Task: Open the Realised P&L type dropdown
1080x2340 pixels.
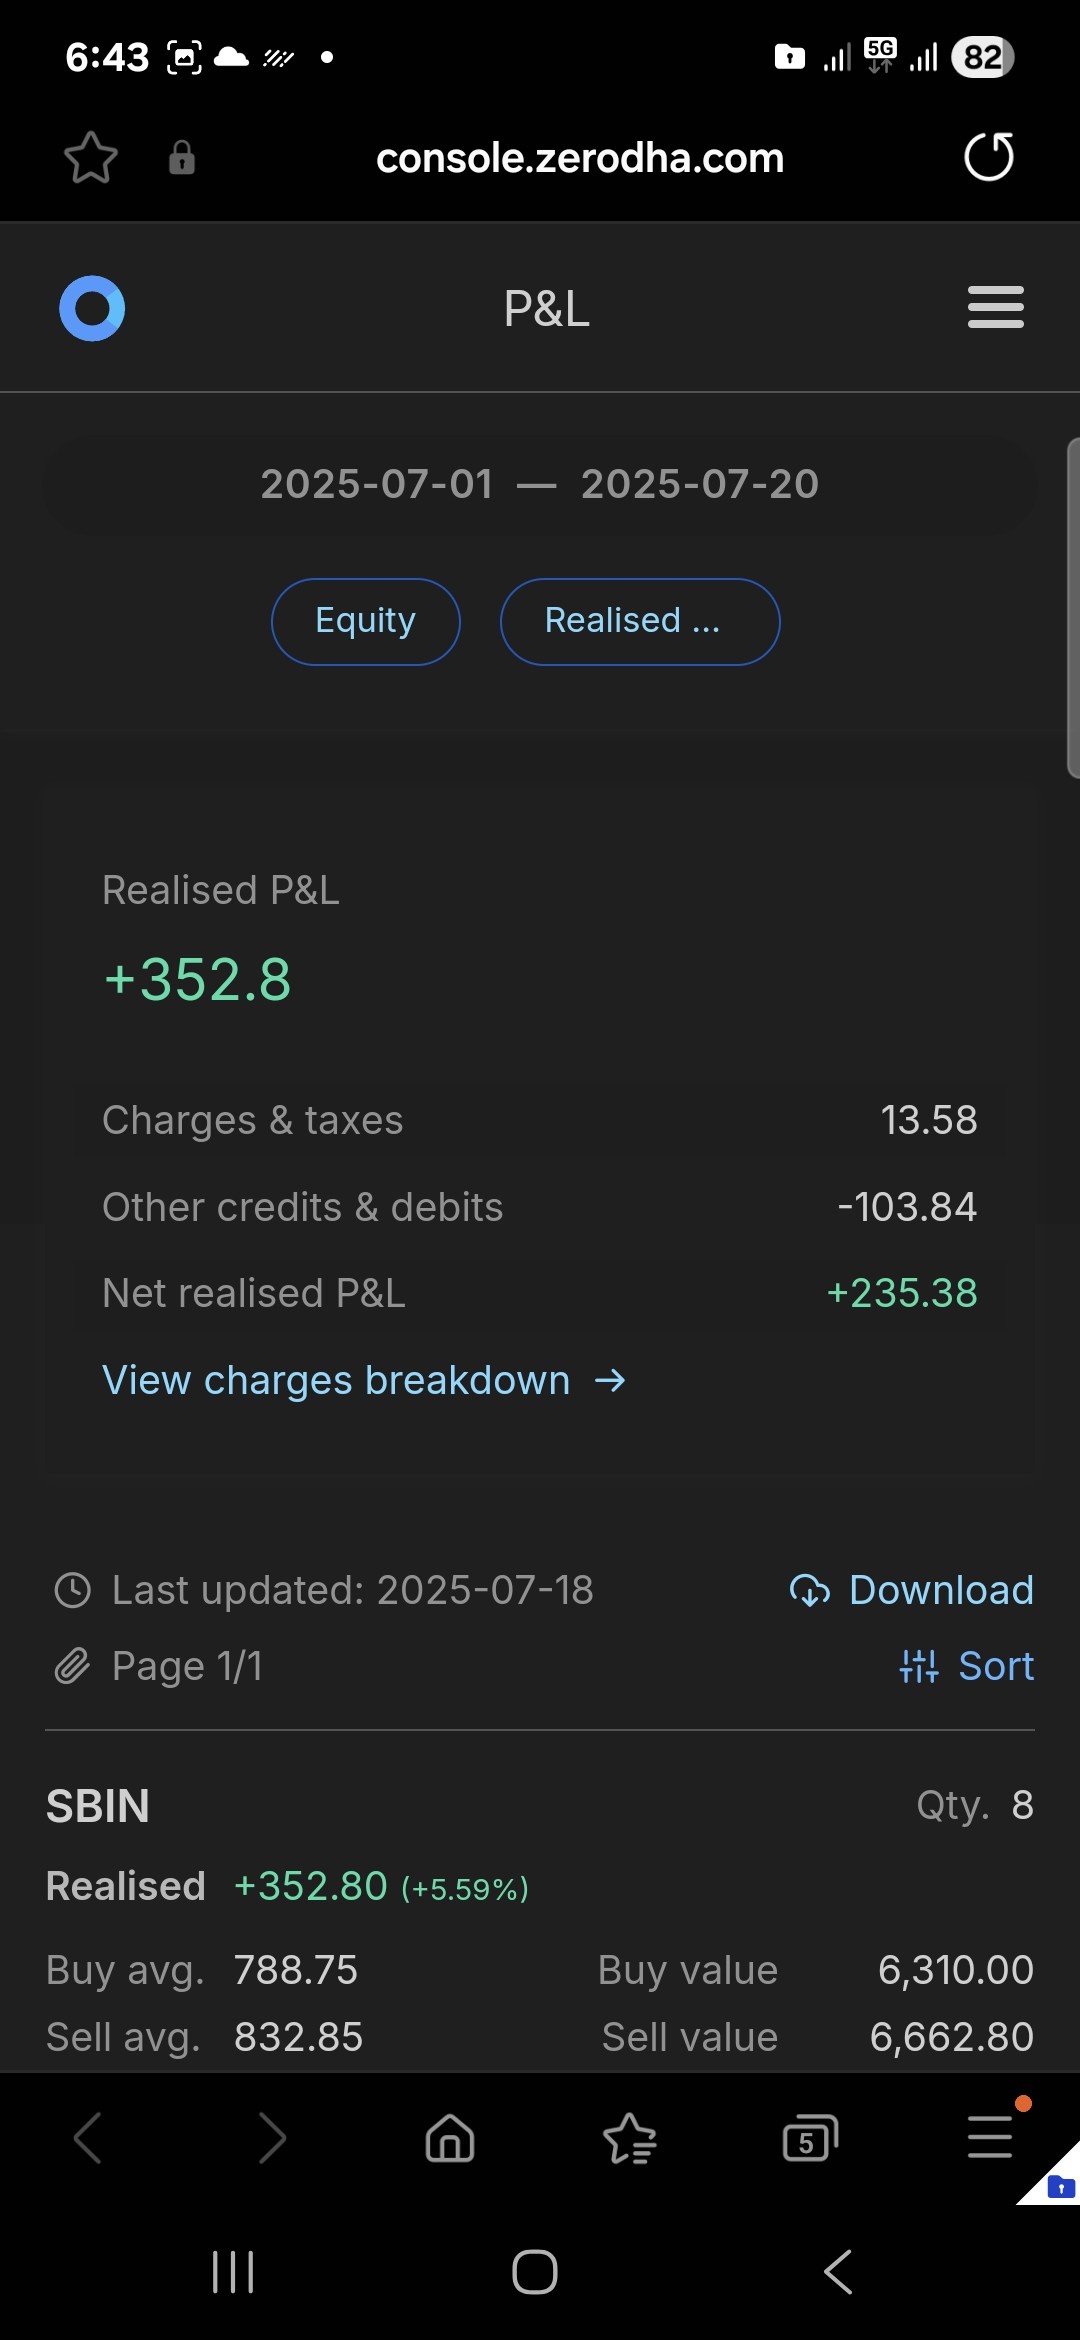Action: coord(640,621)
